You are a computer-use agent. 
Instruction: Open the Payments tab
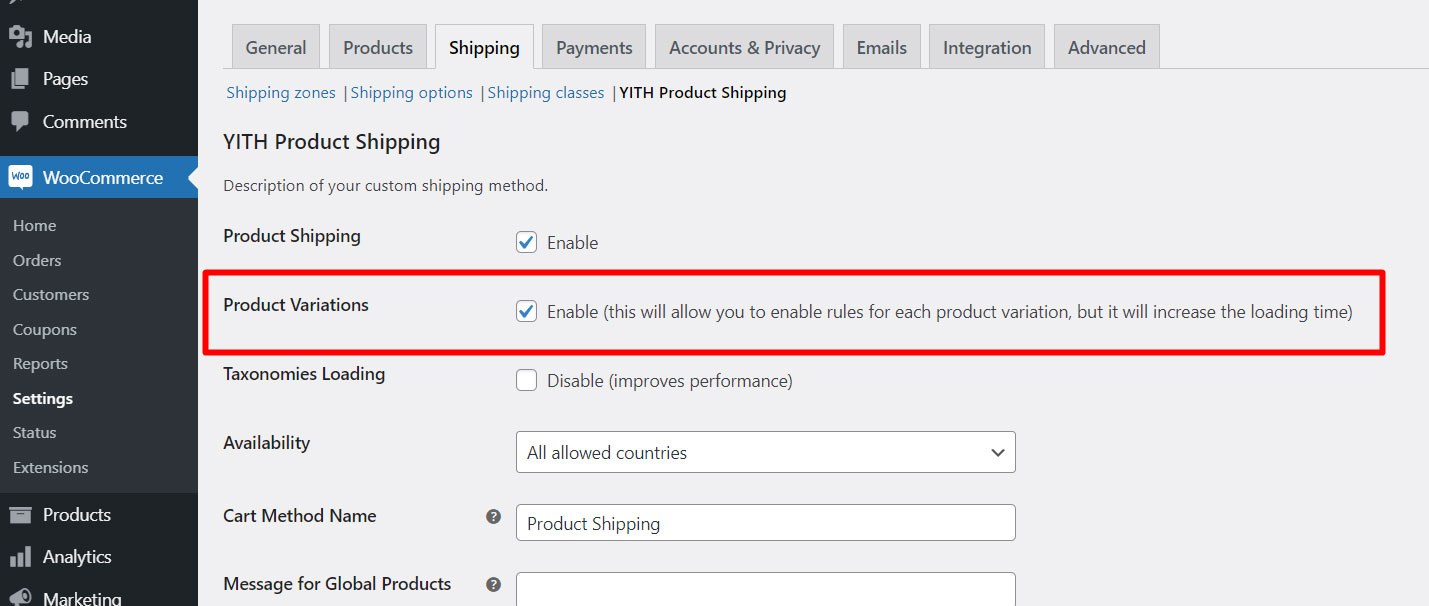[x=594, y=47]
